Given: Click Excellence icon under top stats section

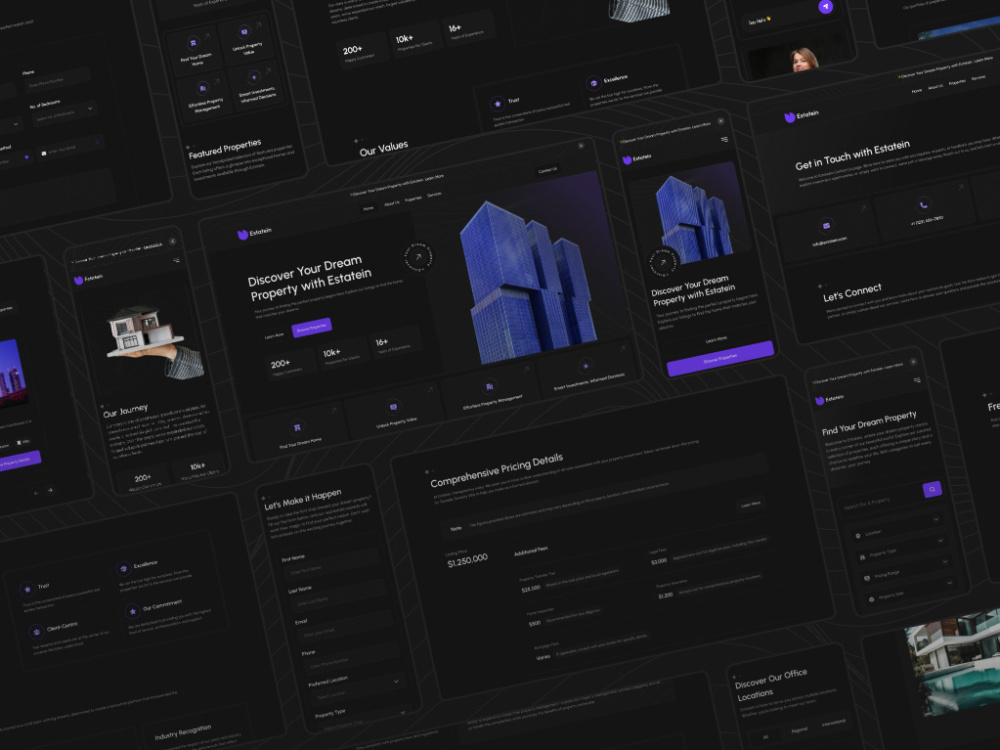Looking at the screenshot, I should pyautogui.click(x=594, y=83).
